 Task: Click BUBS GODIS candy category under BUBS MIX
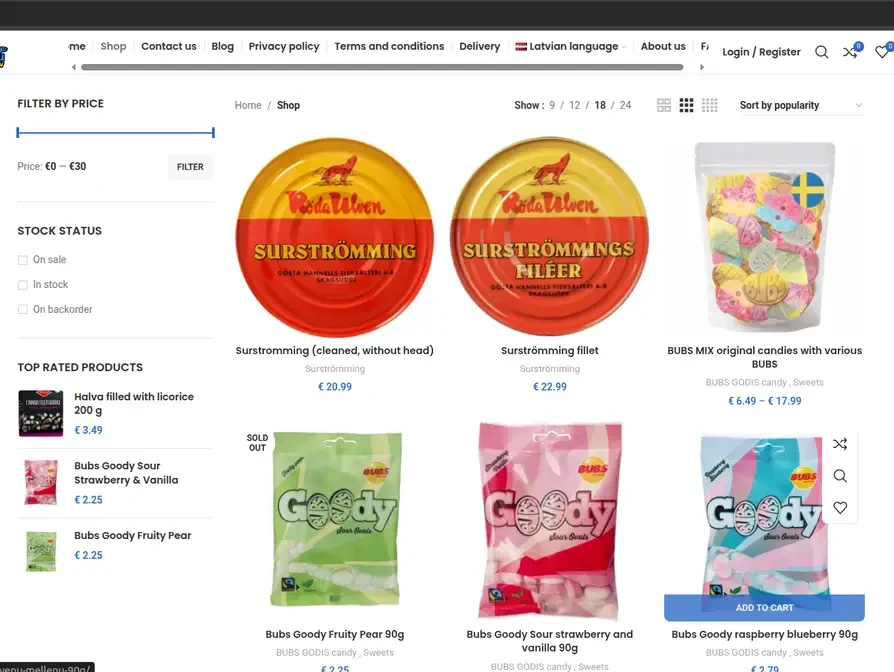point(746,382)
